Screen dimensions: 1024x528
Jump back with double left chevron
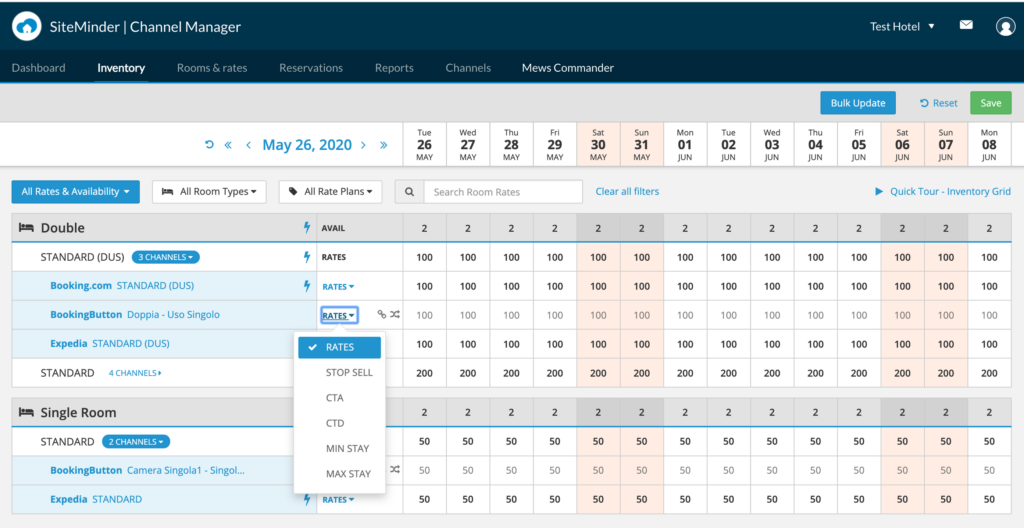(x=228, y=145)
